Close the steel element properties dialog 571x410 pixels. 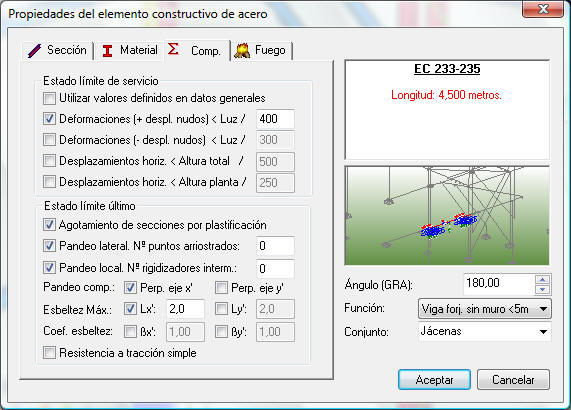point(543,9)
